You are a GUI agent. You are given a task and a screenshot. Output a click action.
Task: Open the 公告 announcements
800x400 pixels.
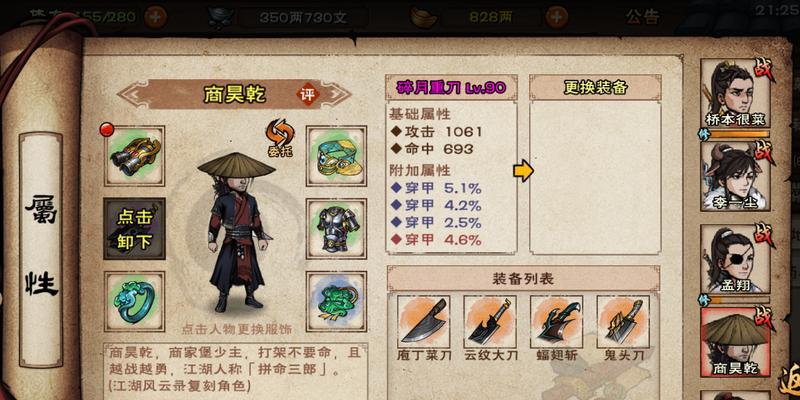click(642, 17)
